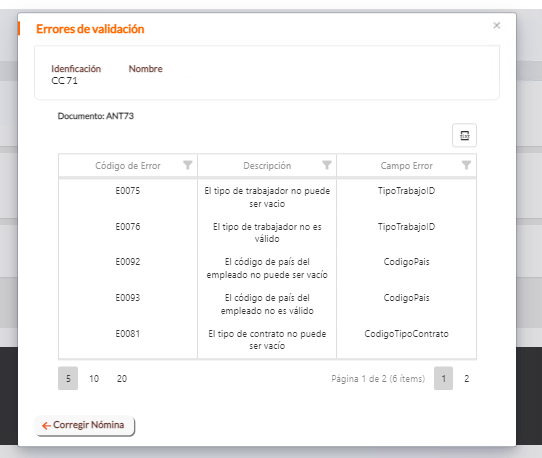
Task: Set page size to 20 items
Action: [122, 378]
